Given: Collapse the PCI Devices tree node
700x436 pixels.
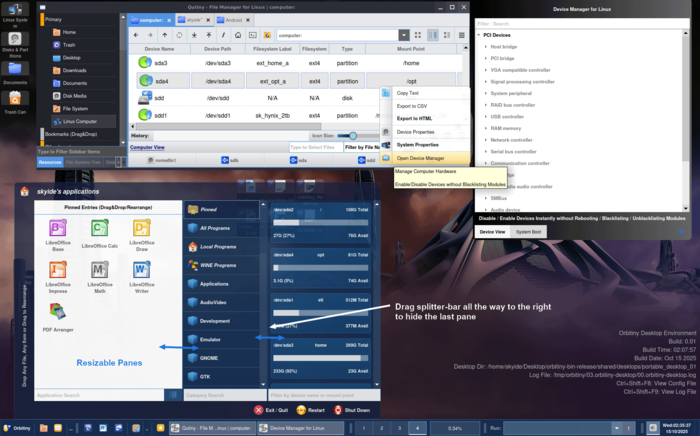Looking at the screenshot, I should (x=478, y=35).
